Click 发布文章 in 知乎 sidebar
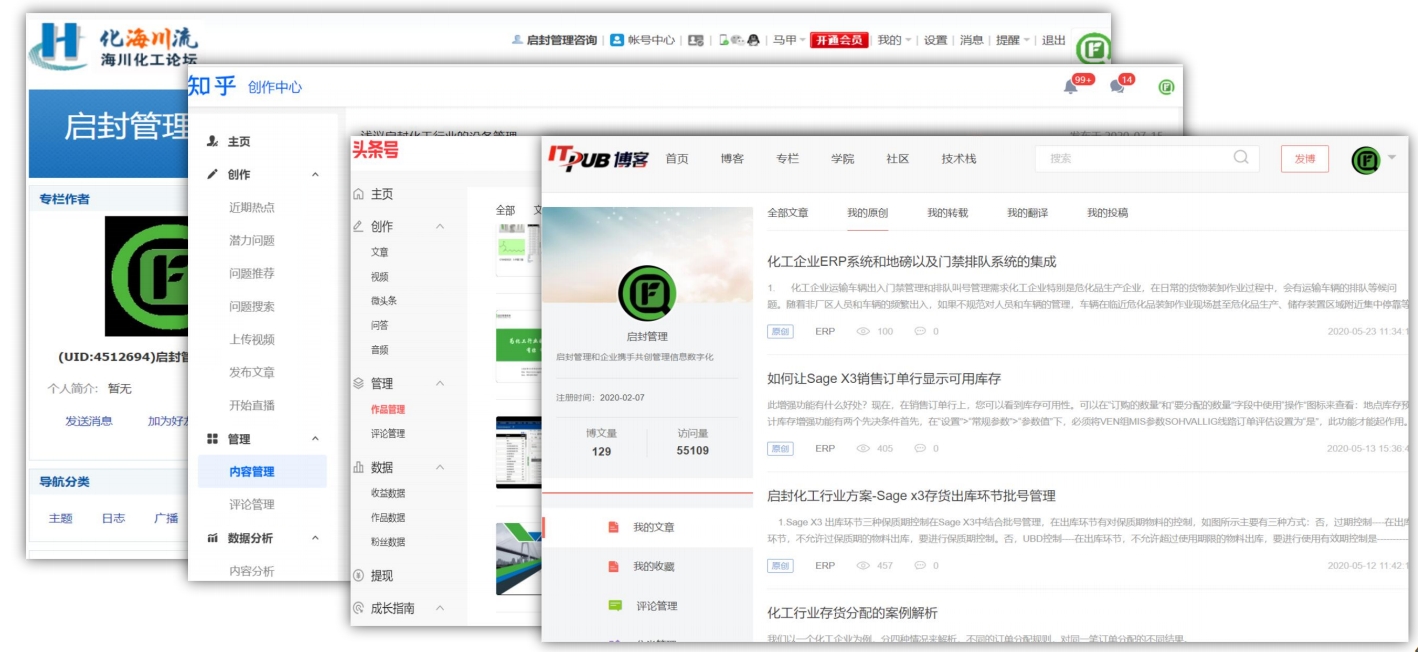Viewport: 1418px width, 652px height. (x=252, y=372)
